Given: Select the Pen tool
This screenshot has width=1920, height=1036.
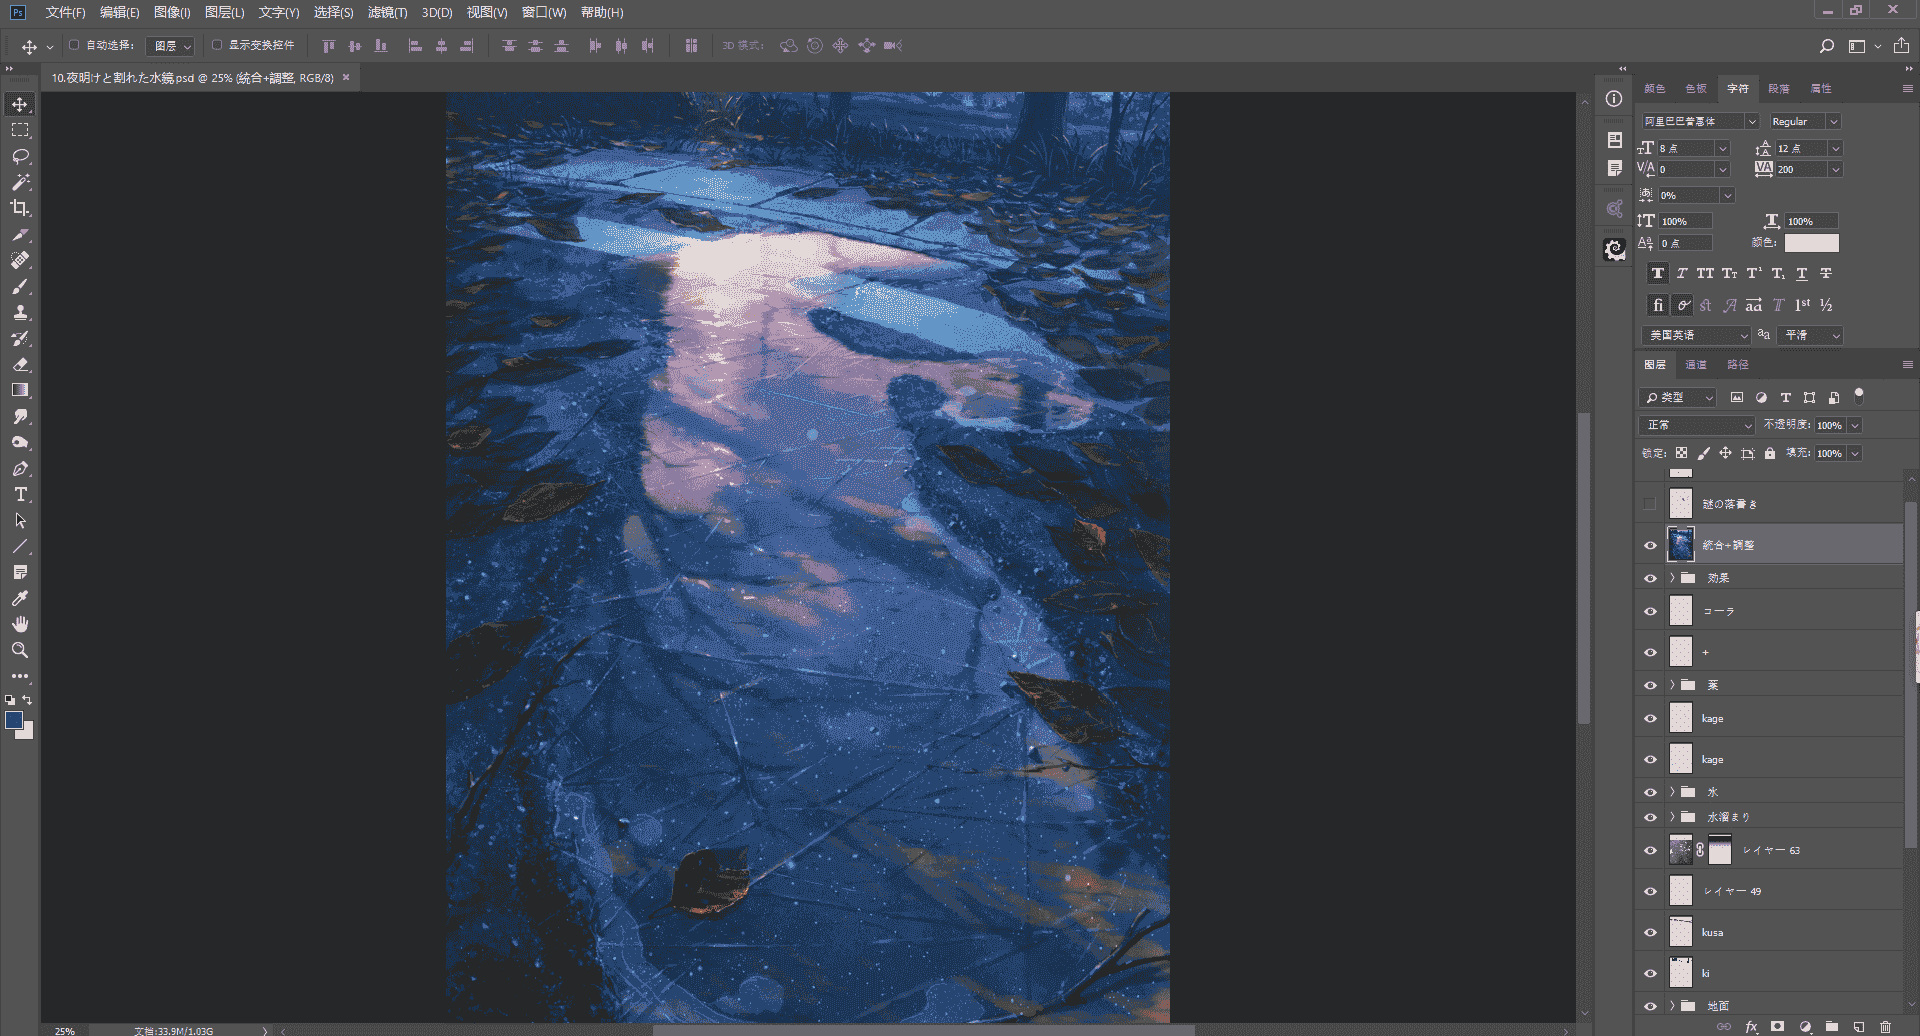Looking at the screenshot, I should 20,468.
